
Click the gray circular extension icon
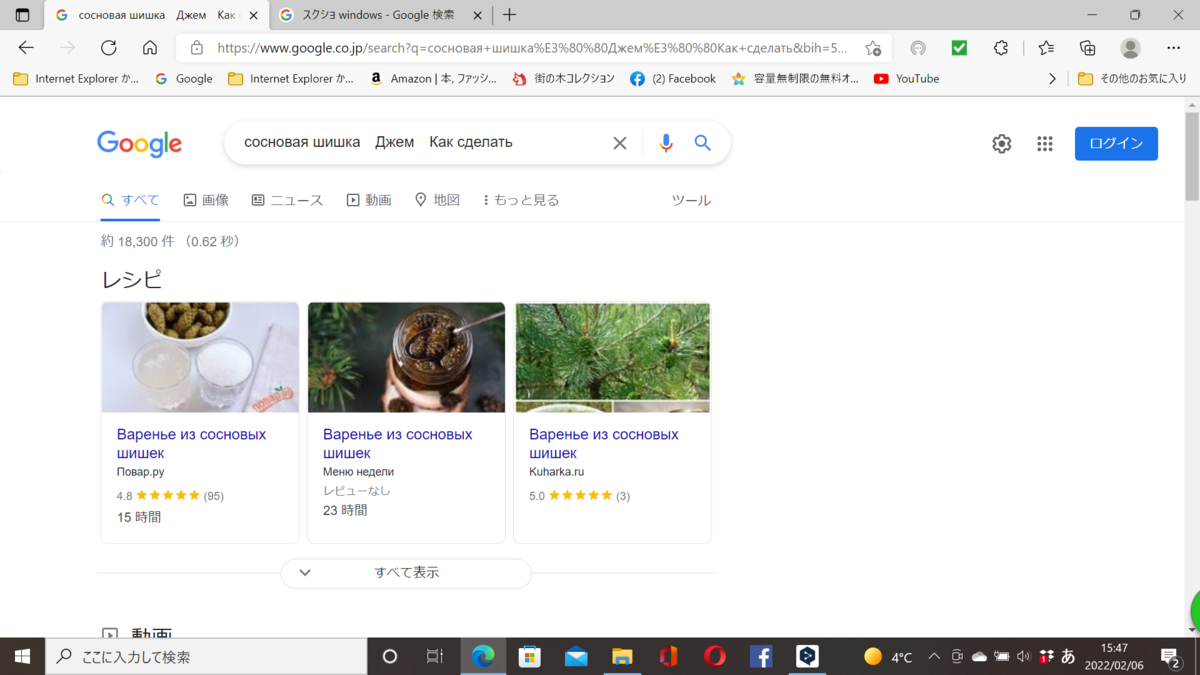918,48
